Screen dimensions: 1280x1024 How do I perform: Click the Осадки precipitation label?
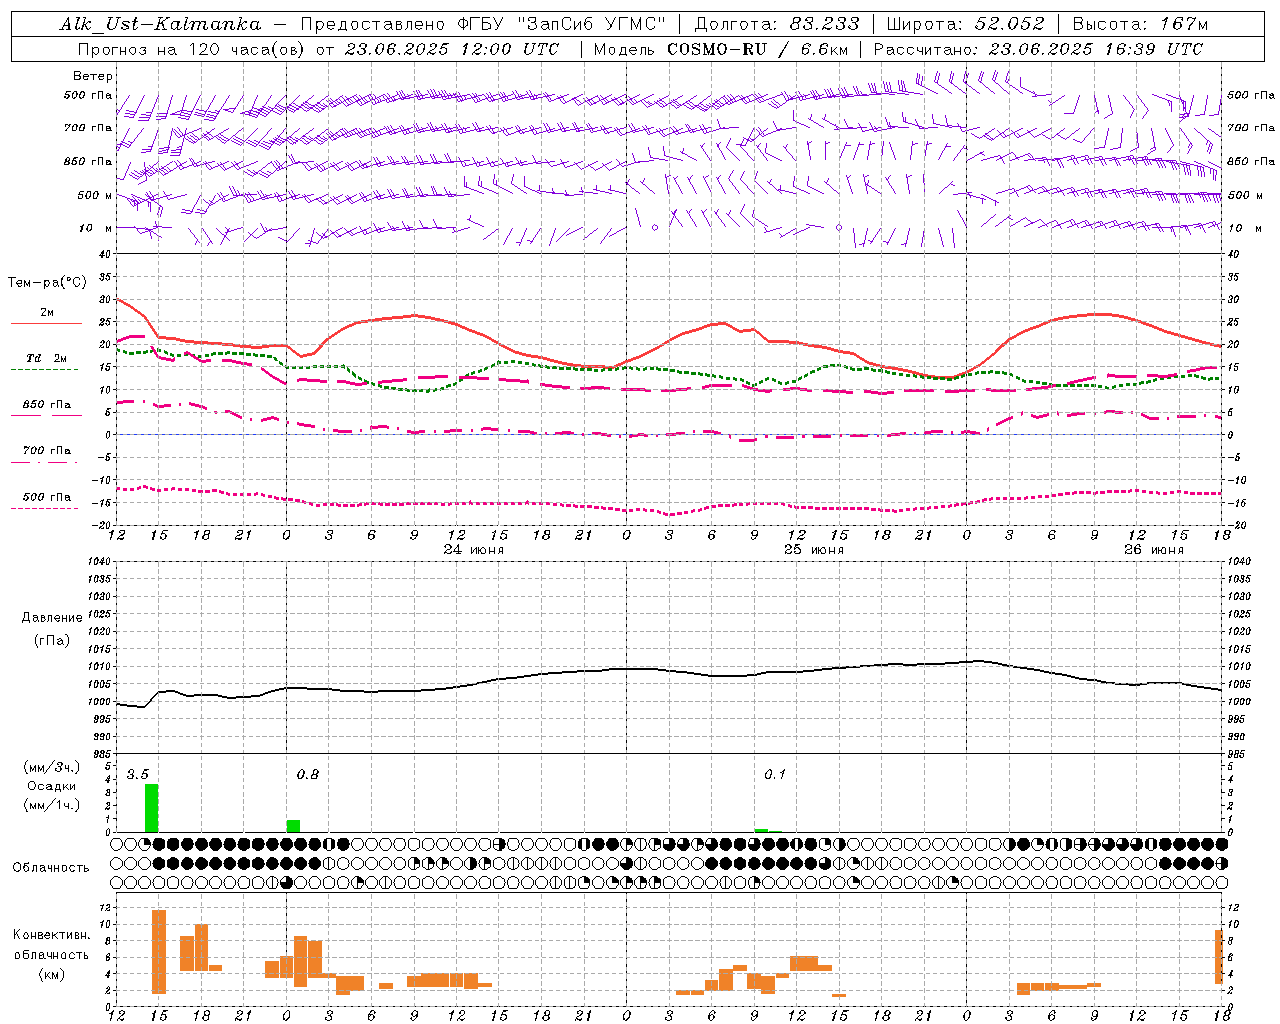tap(51, 786)
